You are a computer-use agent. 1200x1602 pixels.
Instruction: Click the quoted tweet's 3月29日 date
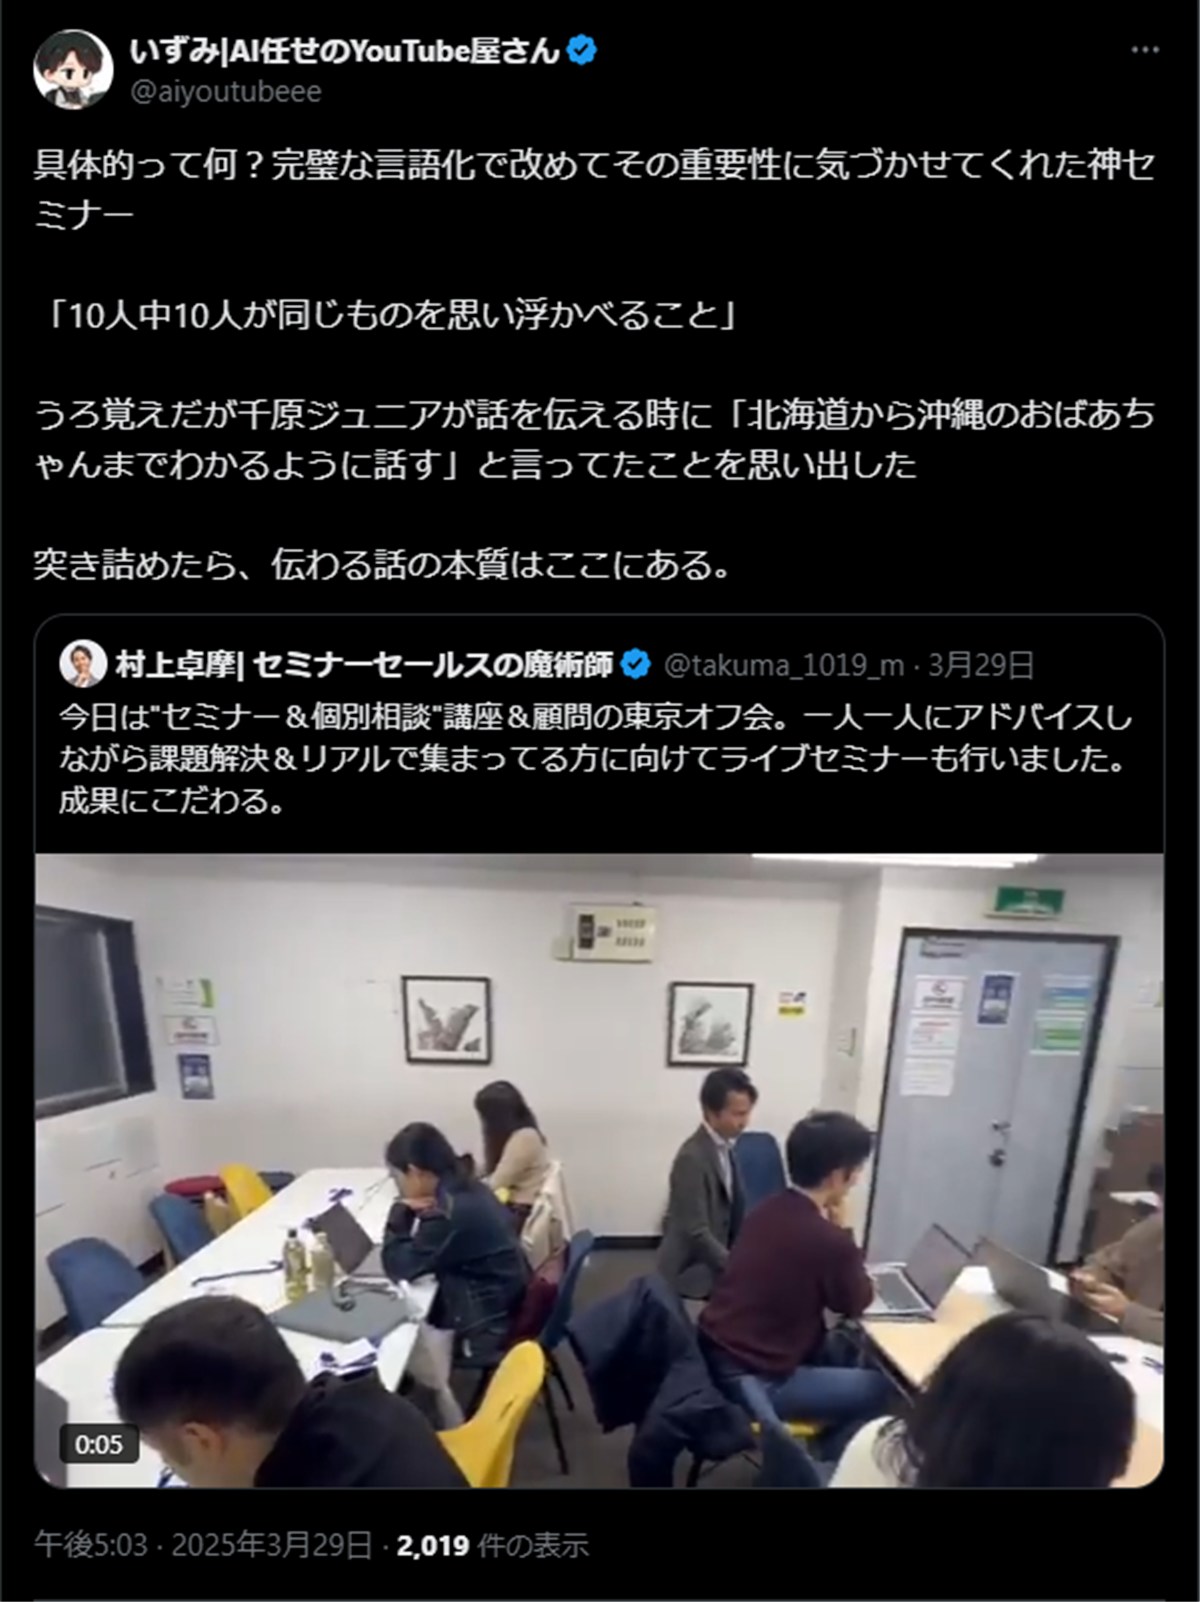coord(980,665)
